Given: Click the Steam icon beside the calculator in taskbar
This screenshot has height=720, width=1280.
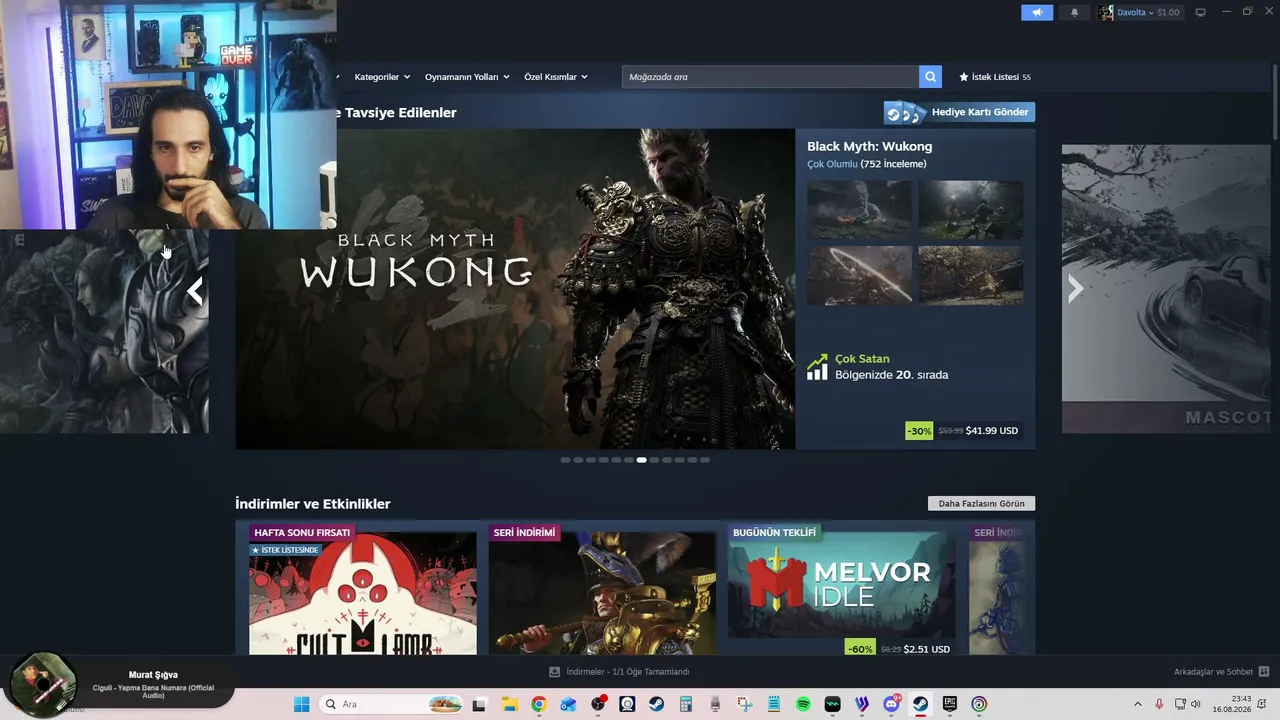Looking at the screenshot, I should (x=657, y=704).
